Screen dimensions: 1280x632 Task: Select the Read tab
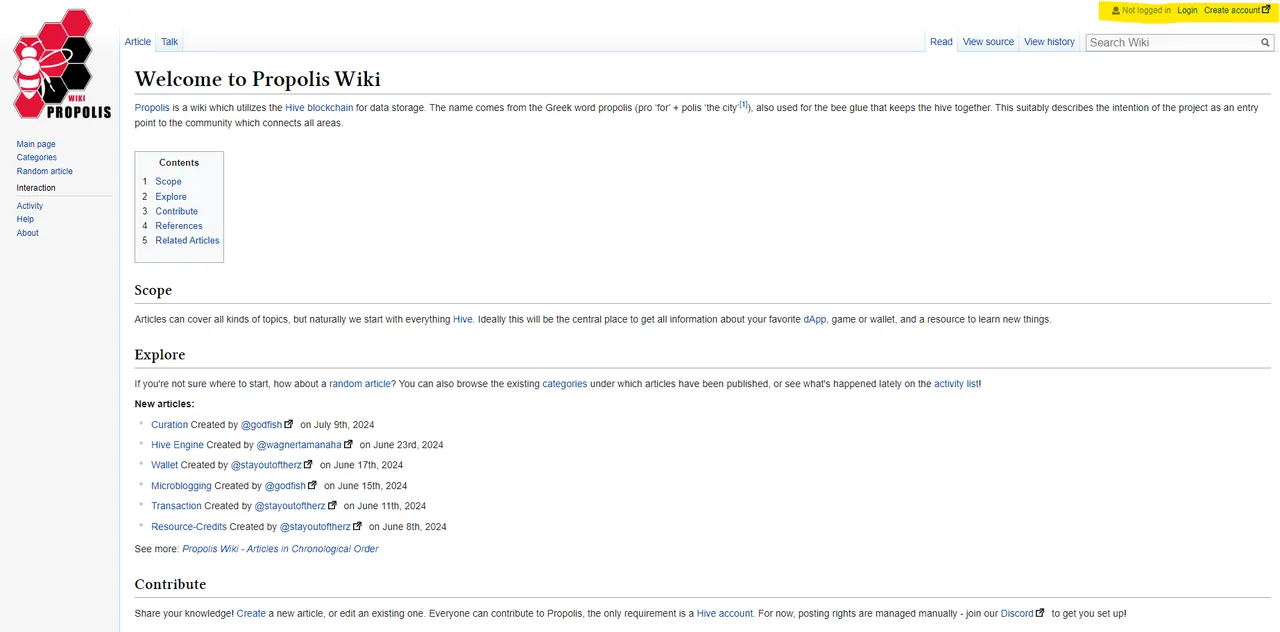(941, 42)
